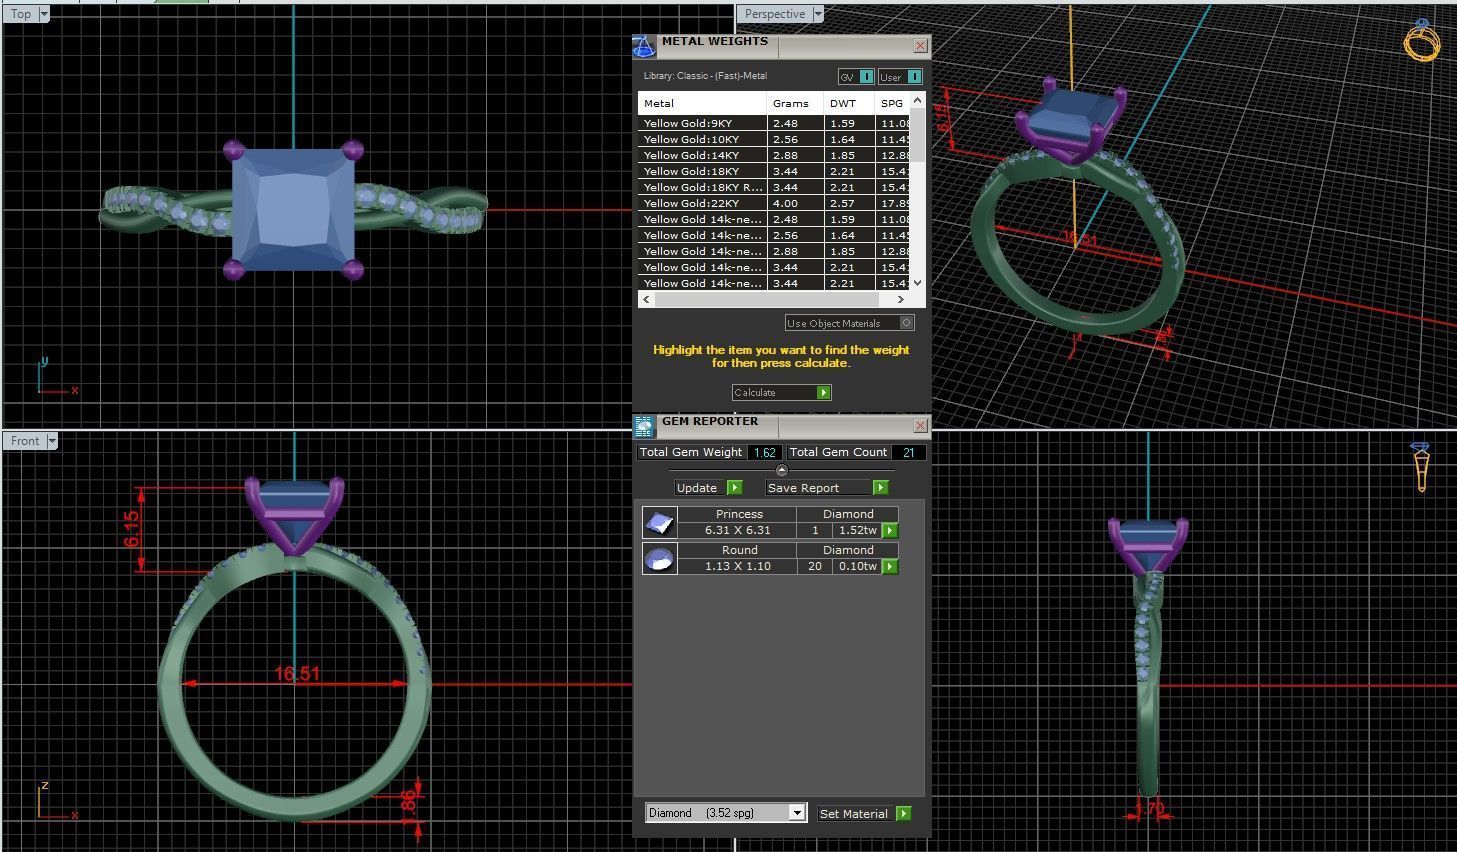Select the Princess gem thumbnail

659,522
